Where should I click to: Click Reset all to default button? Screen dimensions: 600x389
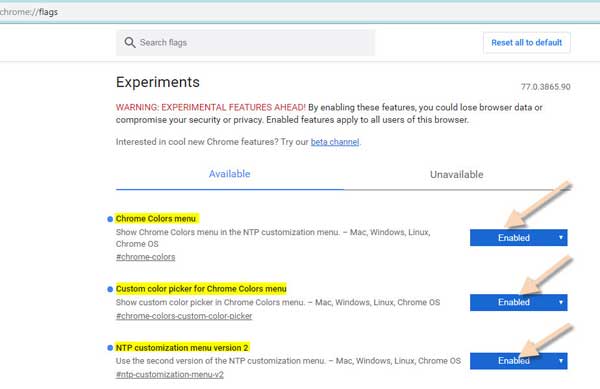pyautogui.click(x=527, y=42)
